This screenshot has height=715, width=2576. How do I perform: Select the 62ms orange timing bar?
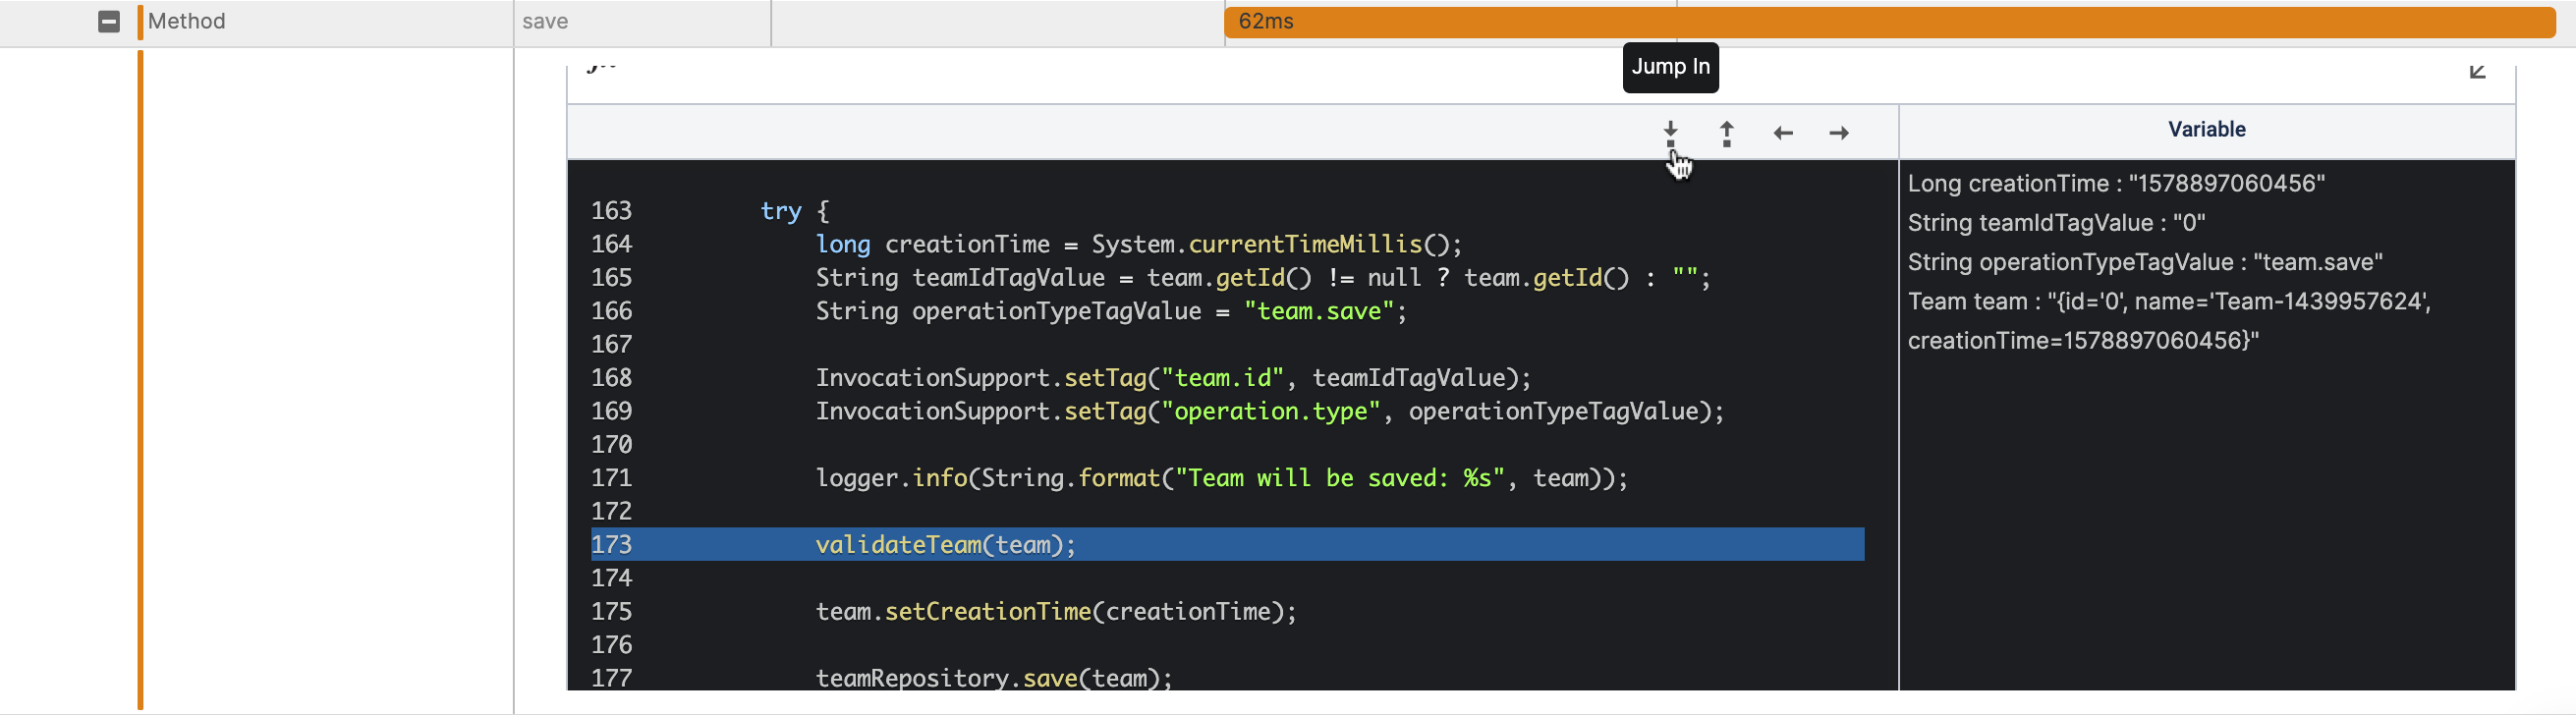(x=1889, y=22)
